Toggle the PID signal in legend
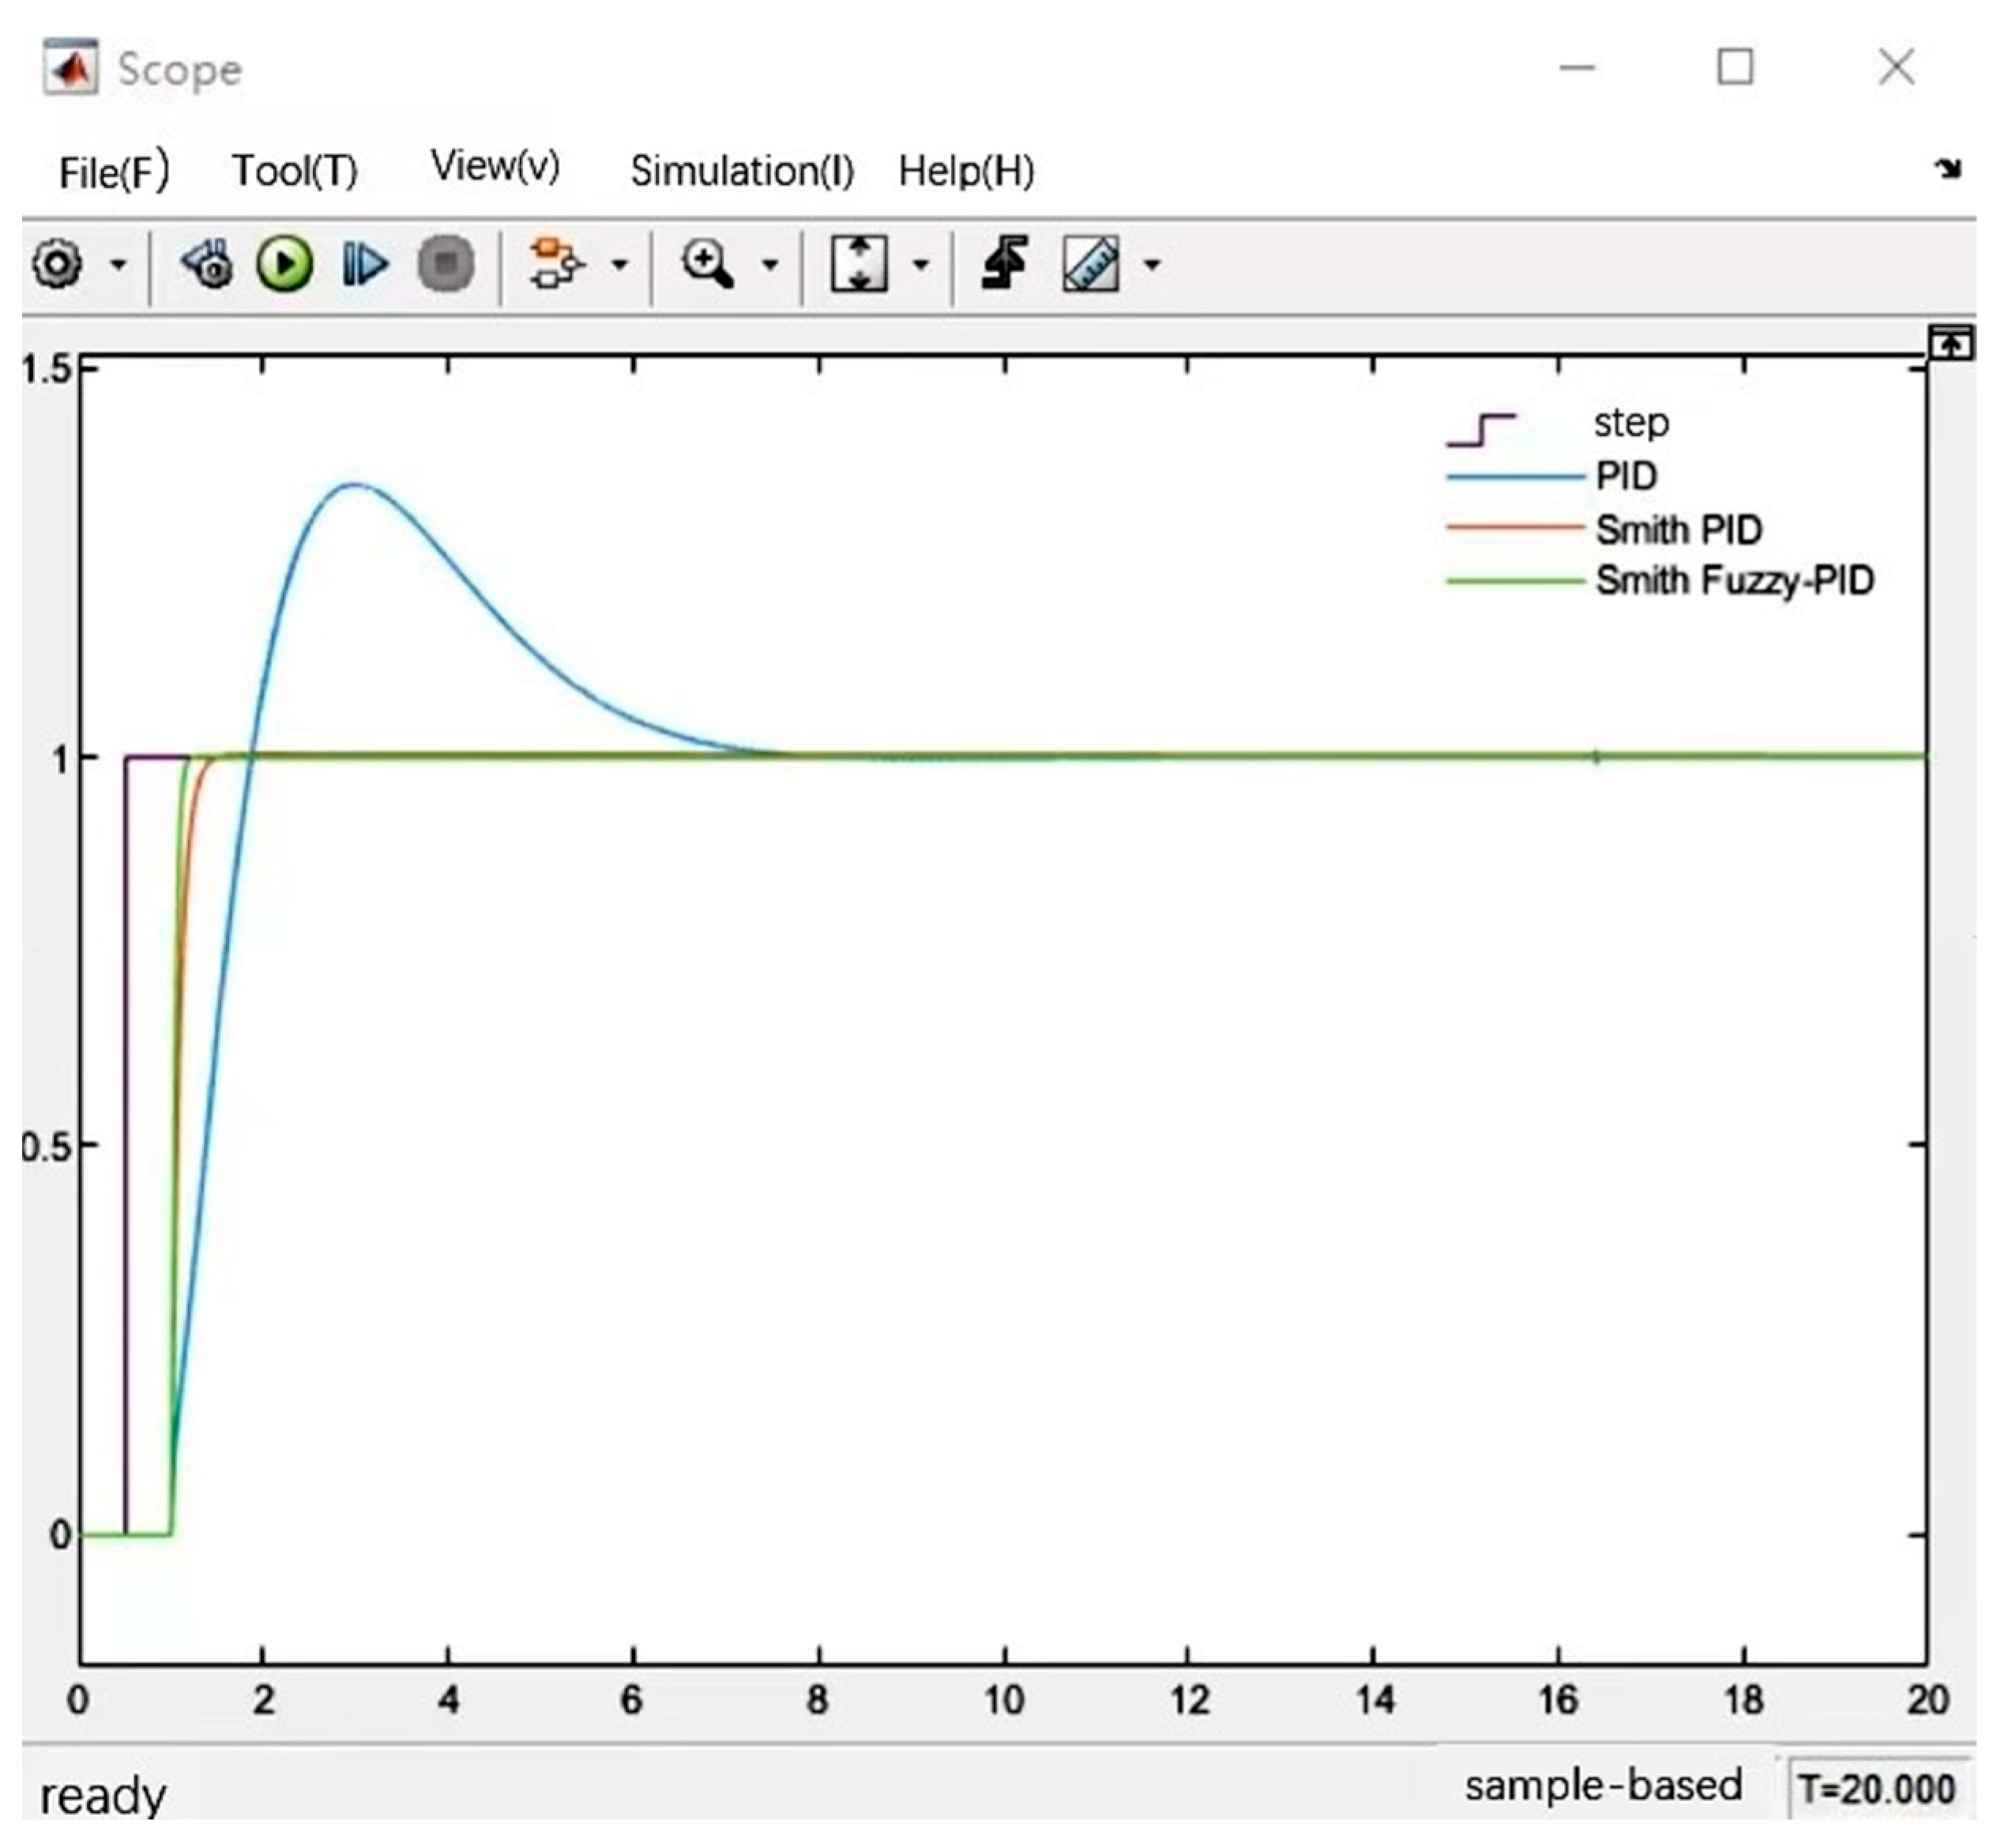 pyautogui.click(x=1626, y=476)
